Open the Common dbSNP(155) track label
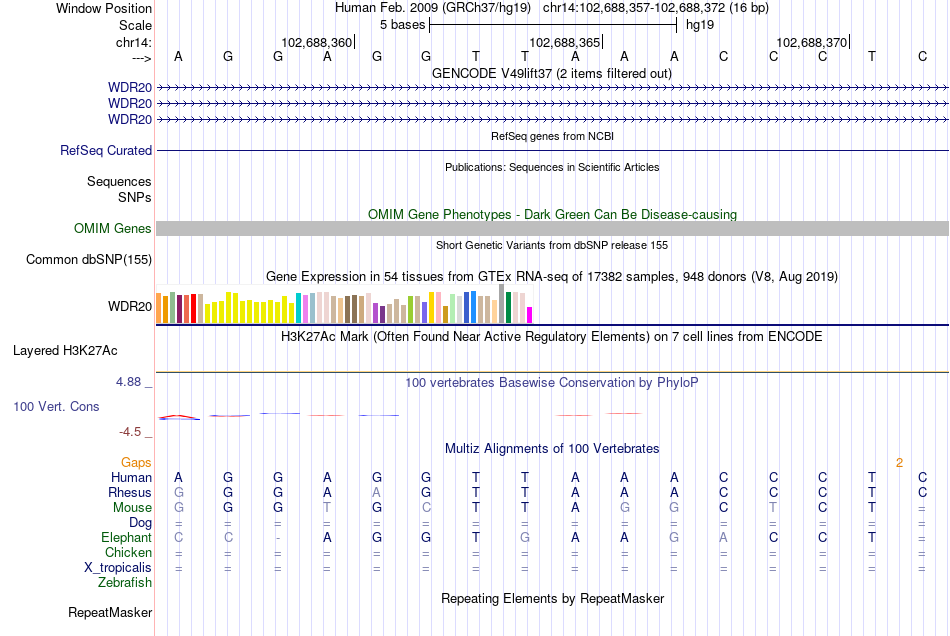 (88, 259)
